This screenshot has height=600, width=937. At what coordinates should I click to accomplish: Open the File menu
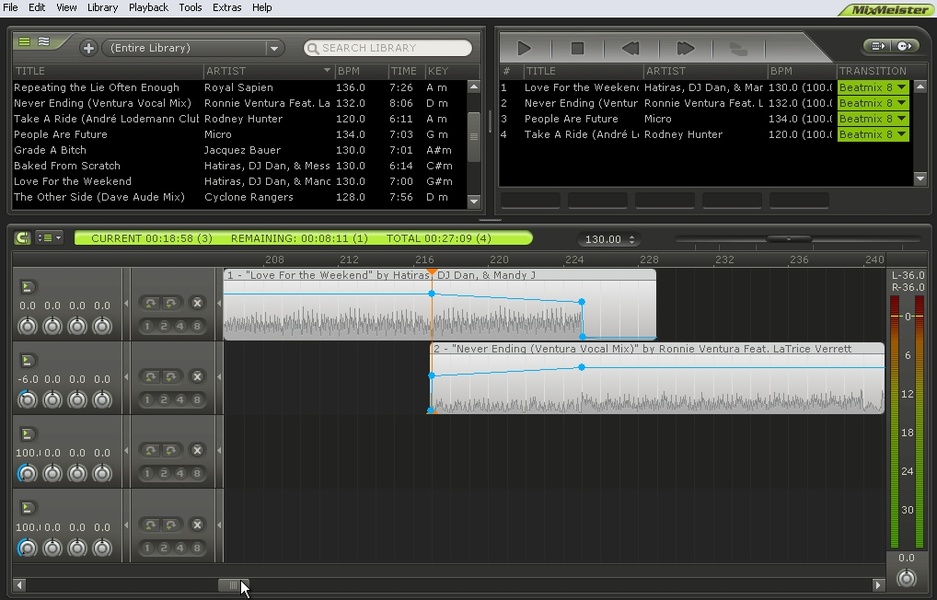pos(10,7)
